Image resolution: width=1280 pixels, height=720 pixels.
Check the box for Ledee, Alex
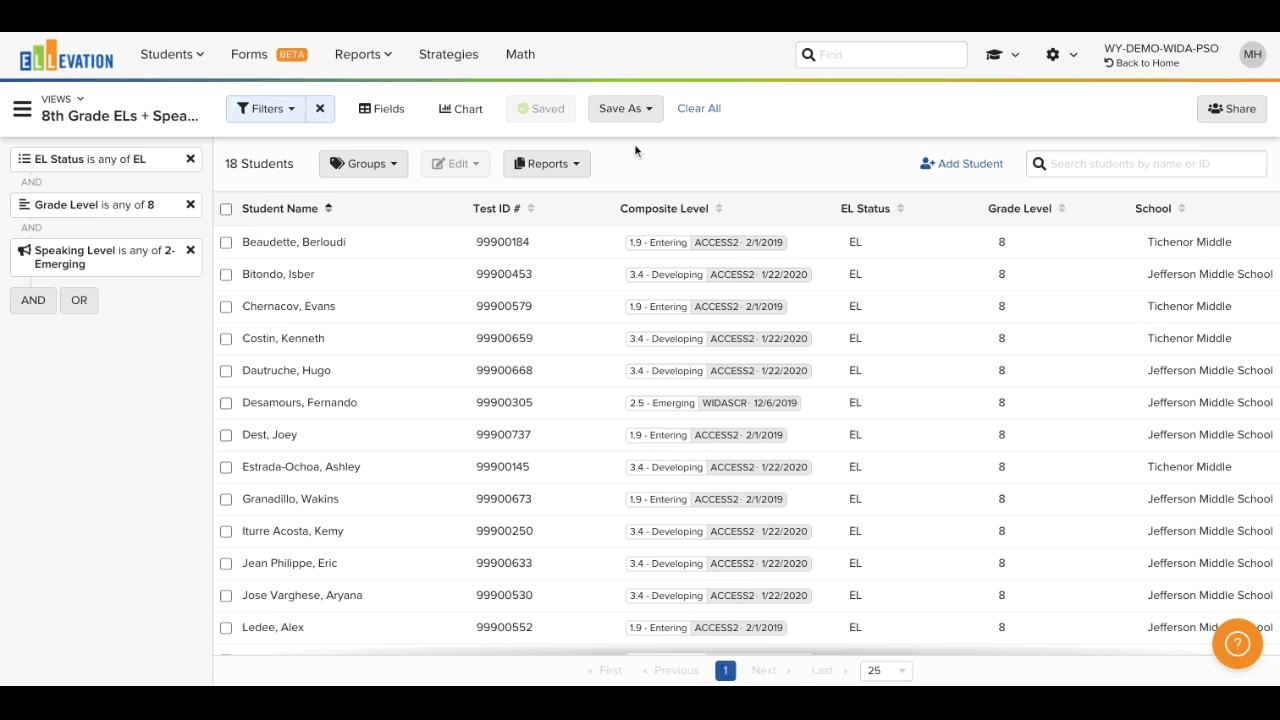[x=226, y=628]
